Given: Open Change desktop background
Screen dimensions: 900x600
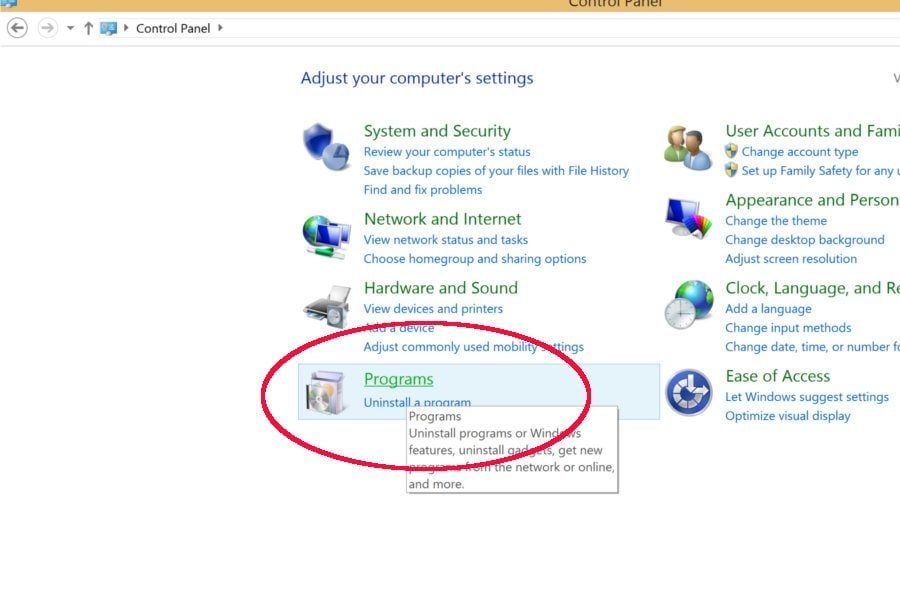Looking at the screenshot, I should click(805, 239).
